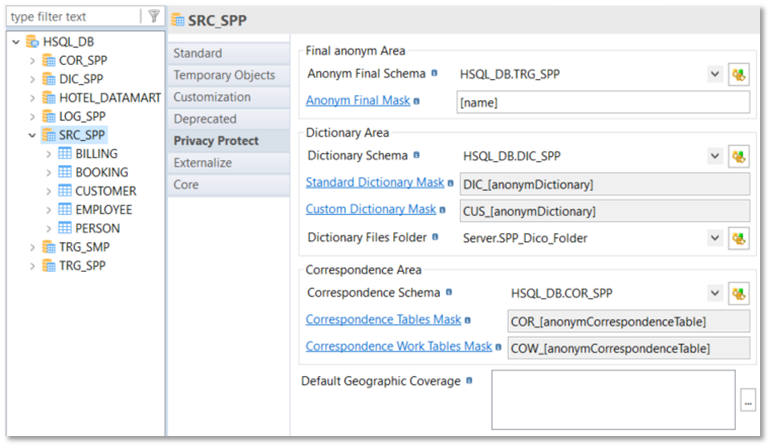The height and width of the screenshot is (447, 771).
Task: Click info icon next to Custom Dictionary Mask
Action: (443, 210)
